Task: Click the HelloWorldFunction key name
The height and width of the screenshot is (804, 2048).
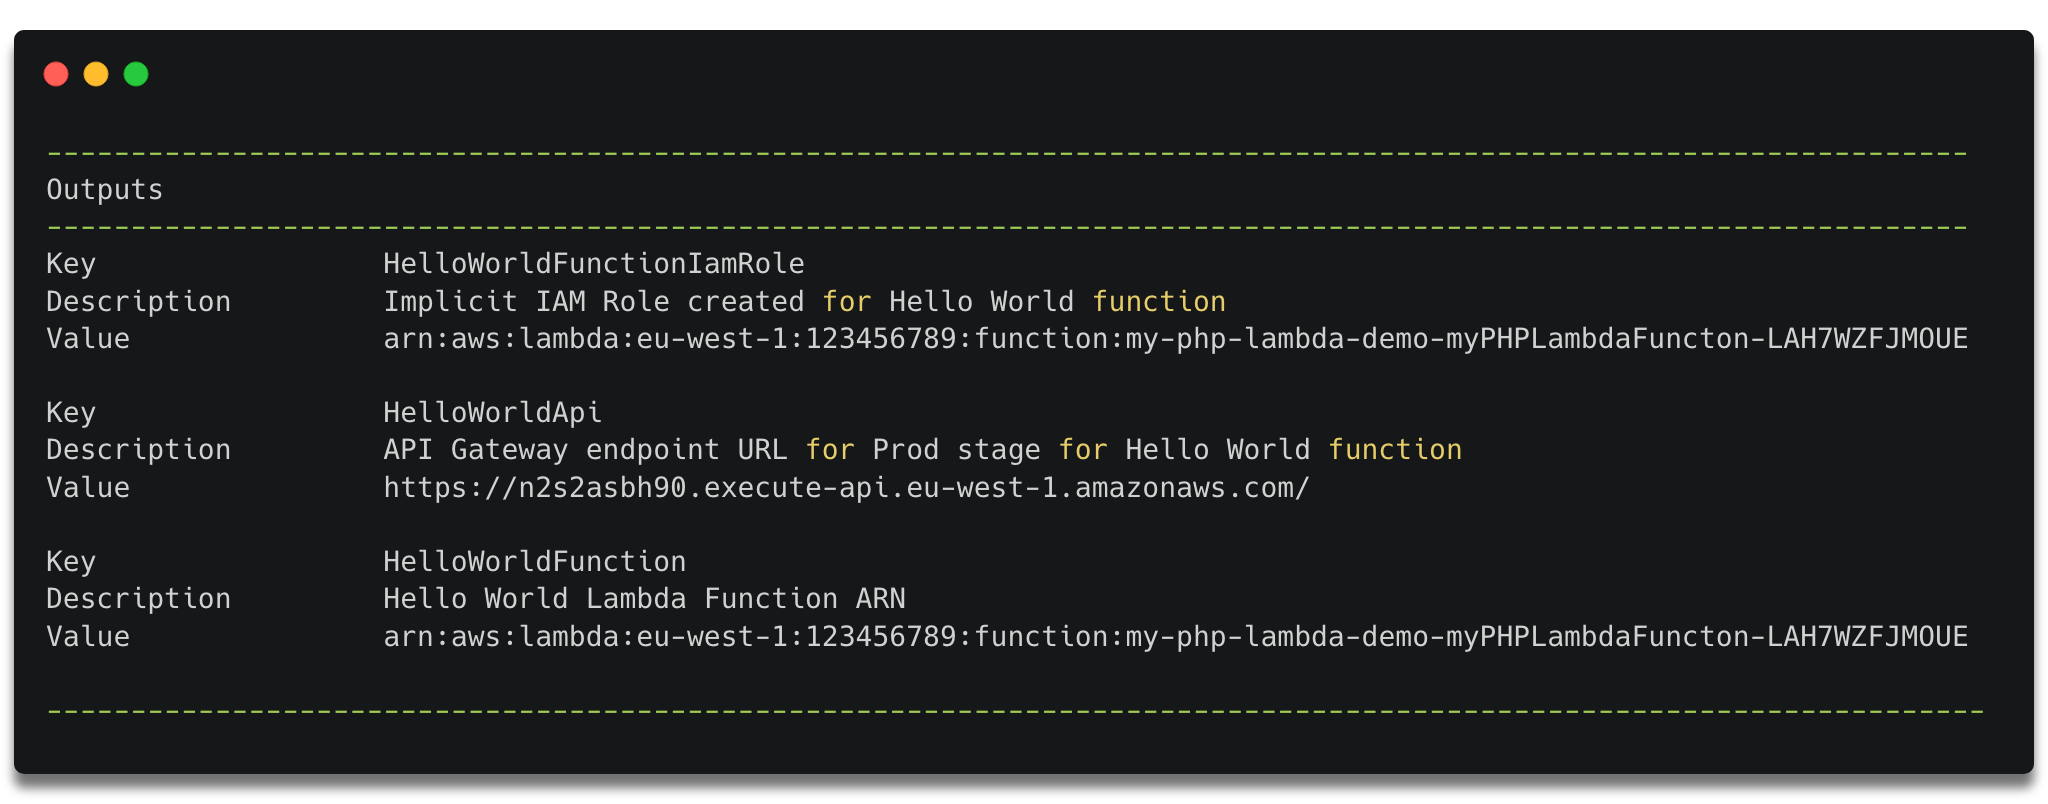Action: 535,562
